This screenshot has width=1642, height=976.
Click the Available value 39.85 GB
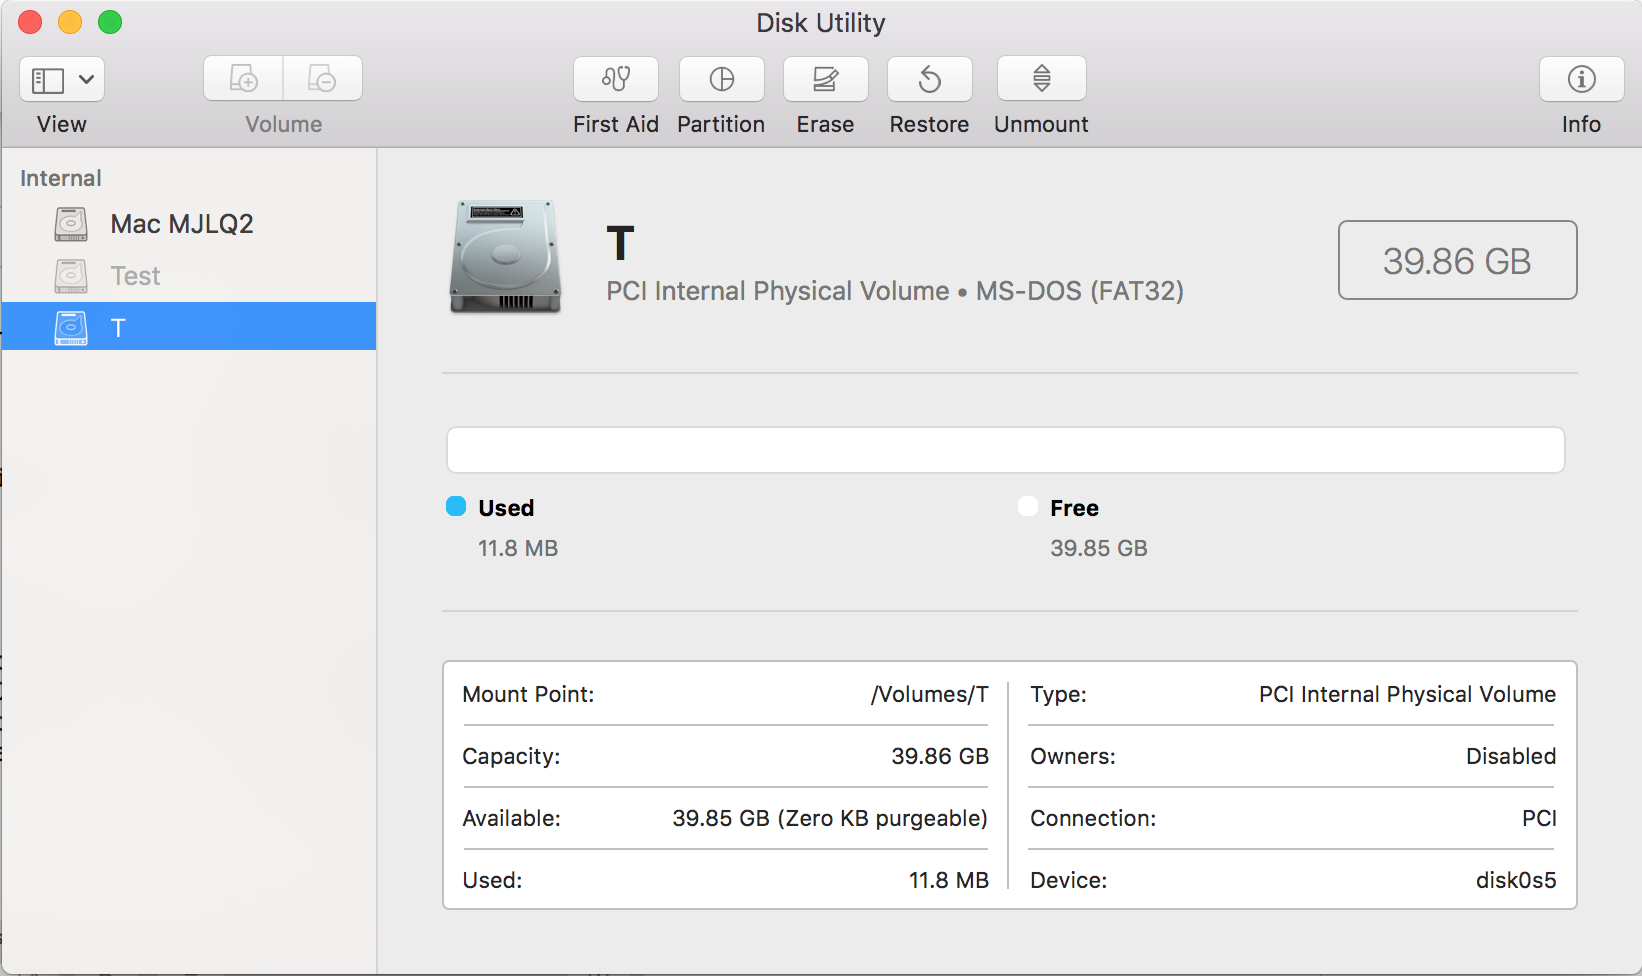tap(830, 818)
